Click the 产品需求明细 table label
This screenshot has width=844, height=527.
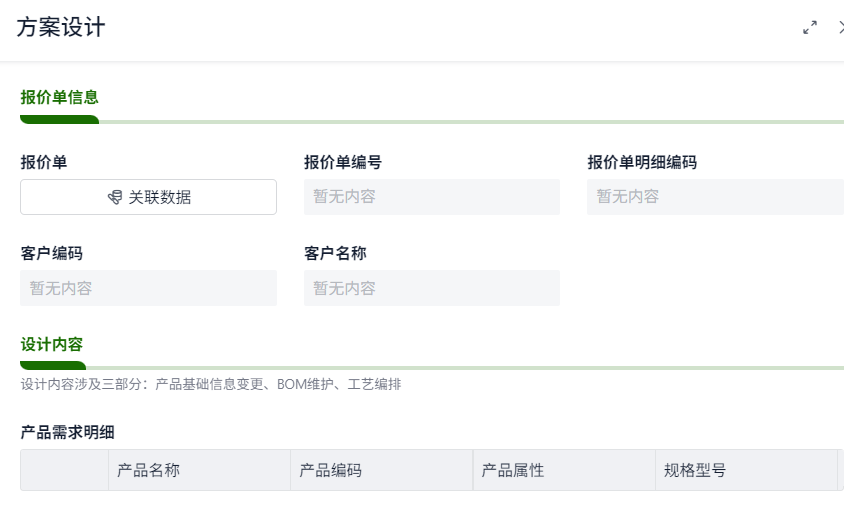[x=67, y=432]
